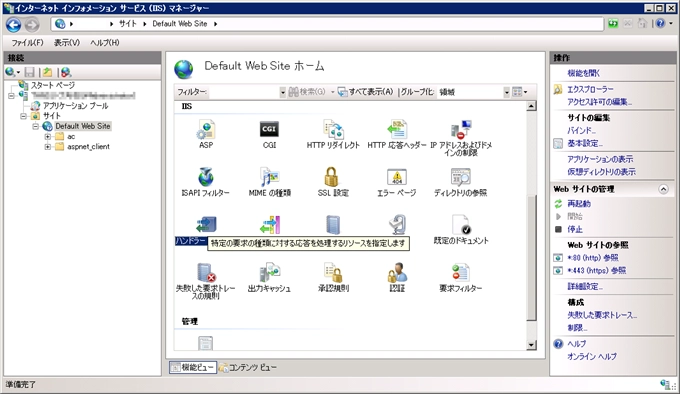Expand the aspnet_client folder node
This screenshot has height=394, width=680.
(48, 147)
